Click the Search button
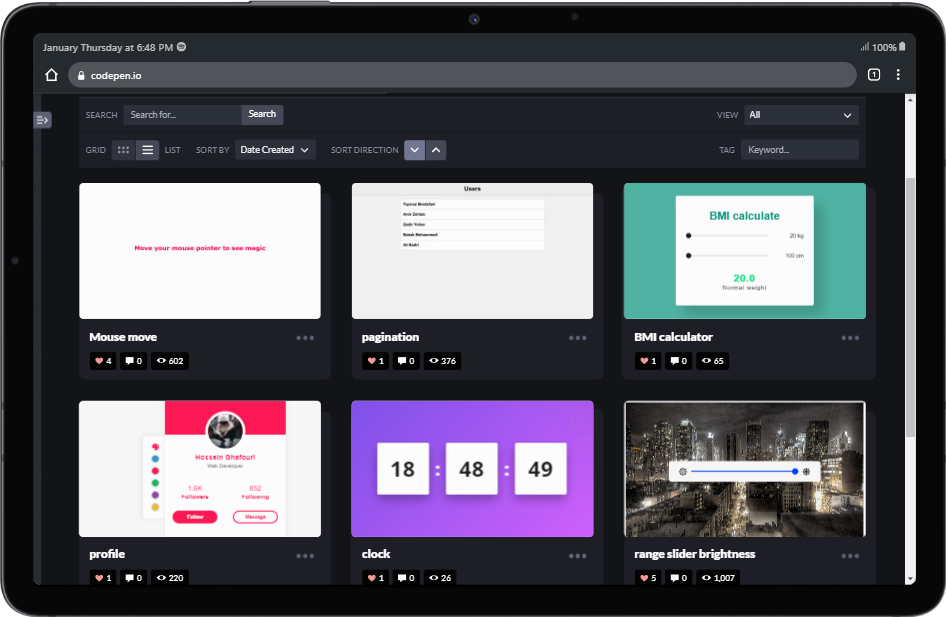This screenshot has height=617, width=946. [x=262, y=114]
